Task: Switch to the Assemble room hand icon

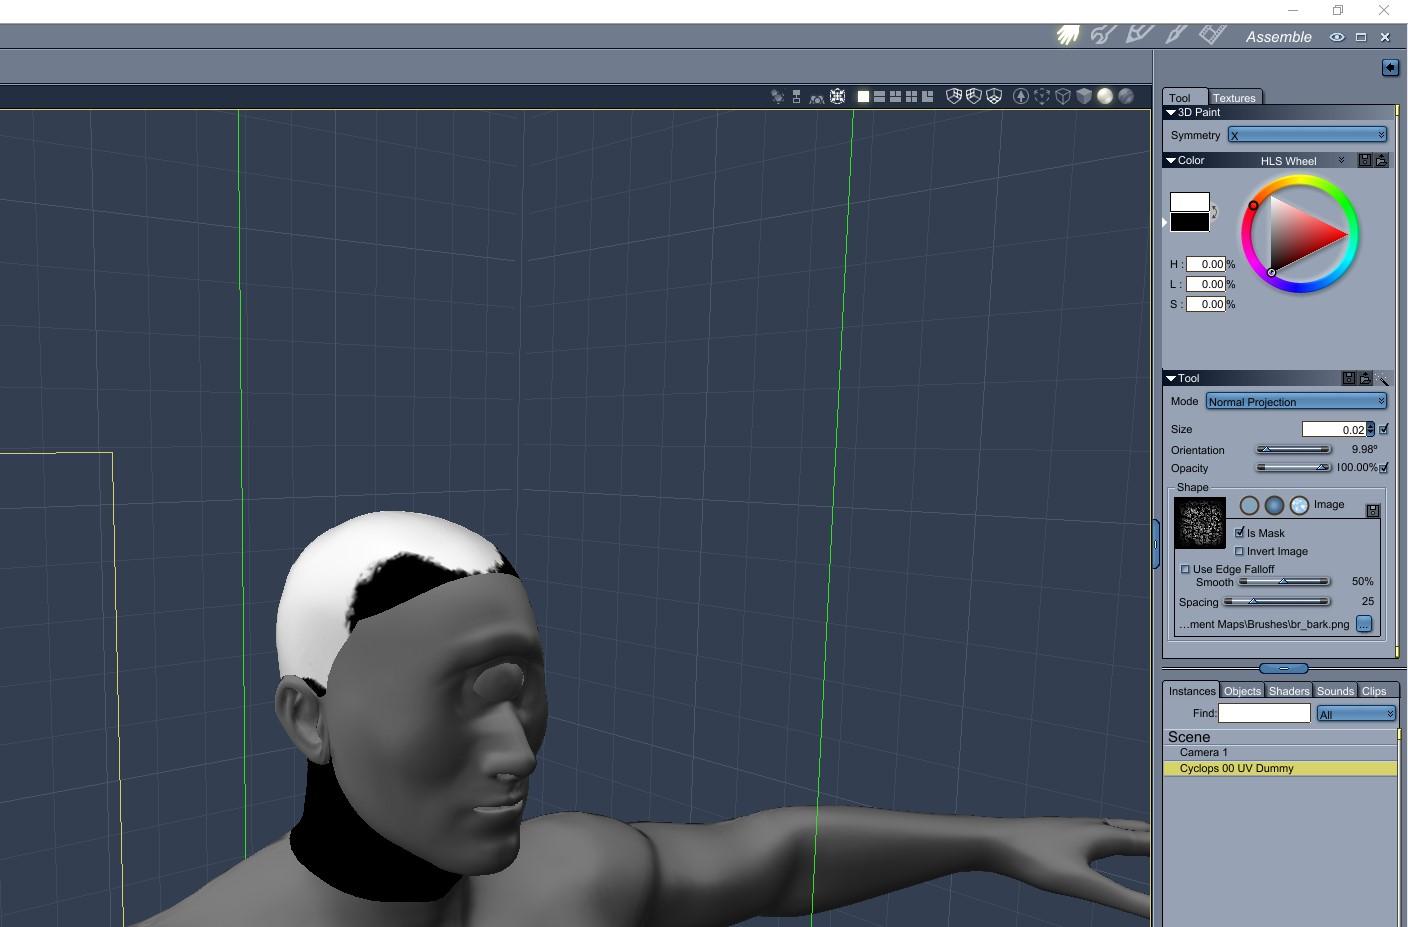Action: point(1067,36)
